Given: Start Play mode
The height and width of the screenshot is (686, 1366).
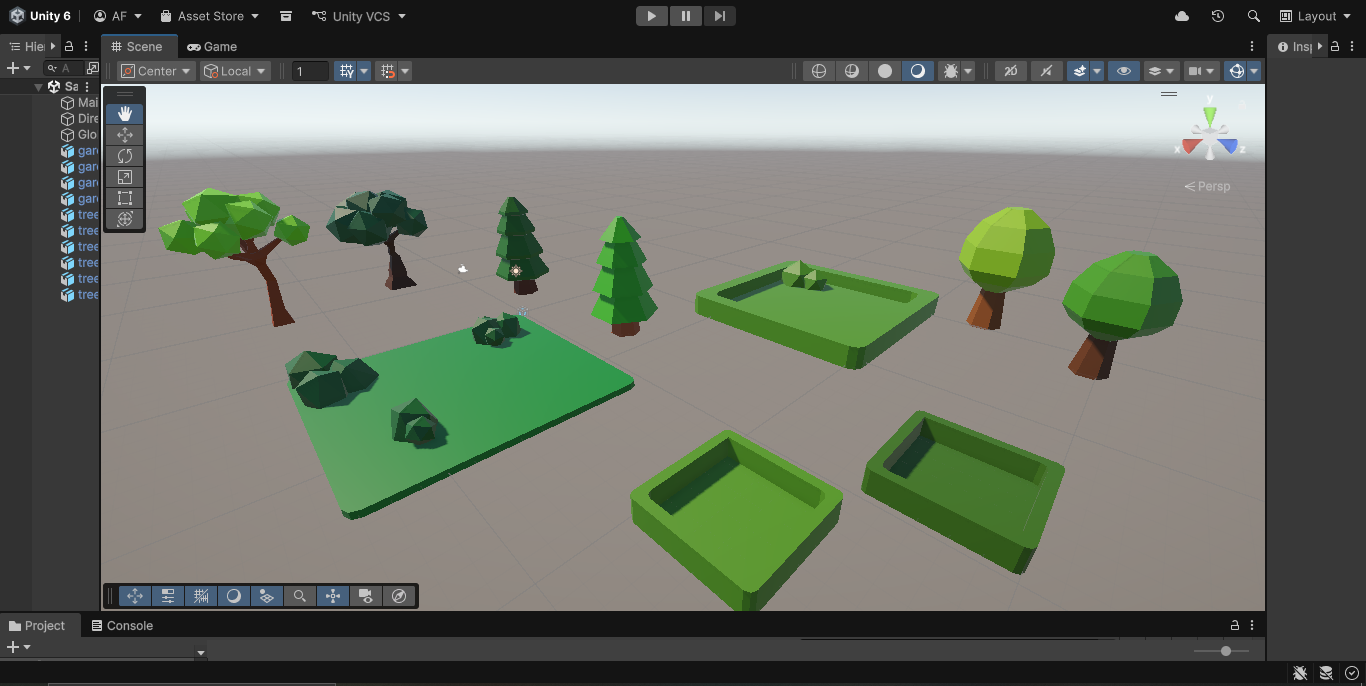Looking at the screenshot, I should point(652,16).
